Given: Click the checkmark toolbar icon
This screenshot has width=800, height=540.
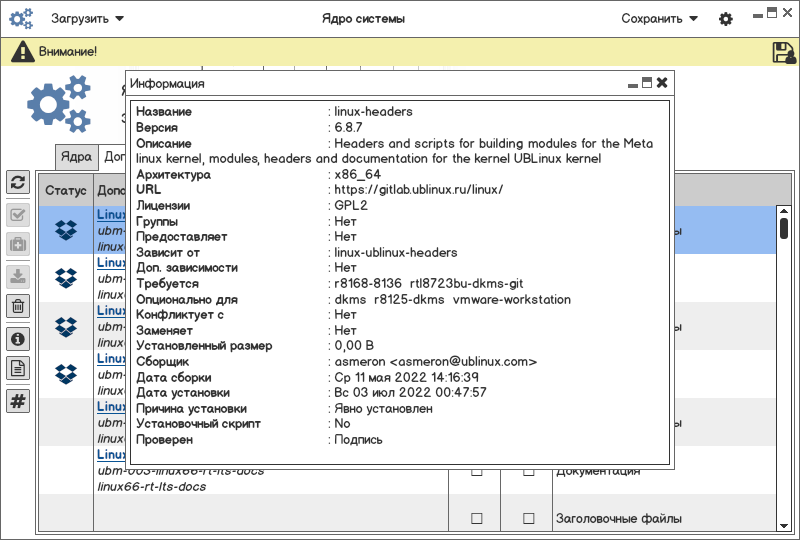Looking at the screenshot, I should pyautogui.click(x=18, y=215).
